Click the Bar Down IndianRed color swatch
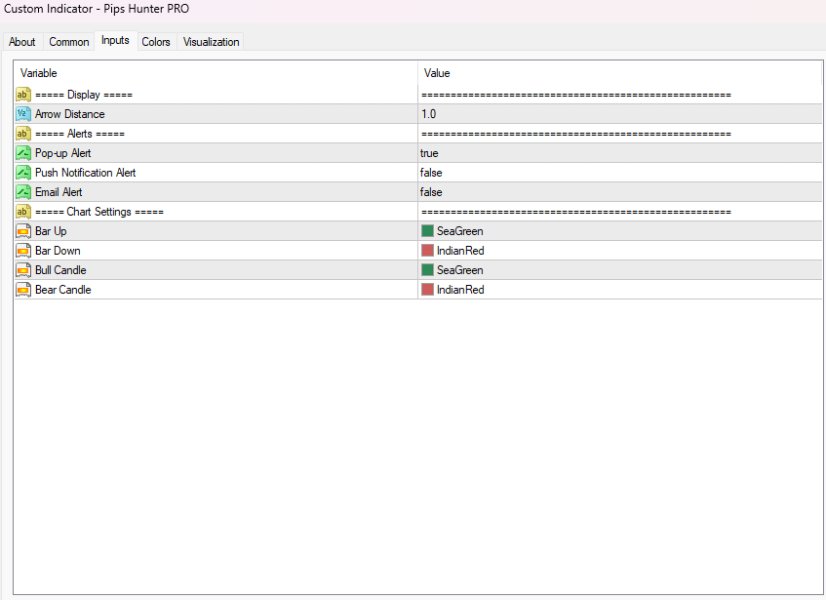This screenshot has height=600, width=826. pos(427,250)
